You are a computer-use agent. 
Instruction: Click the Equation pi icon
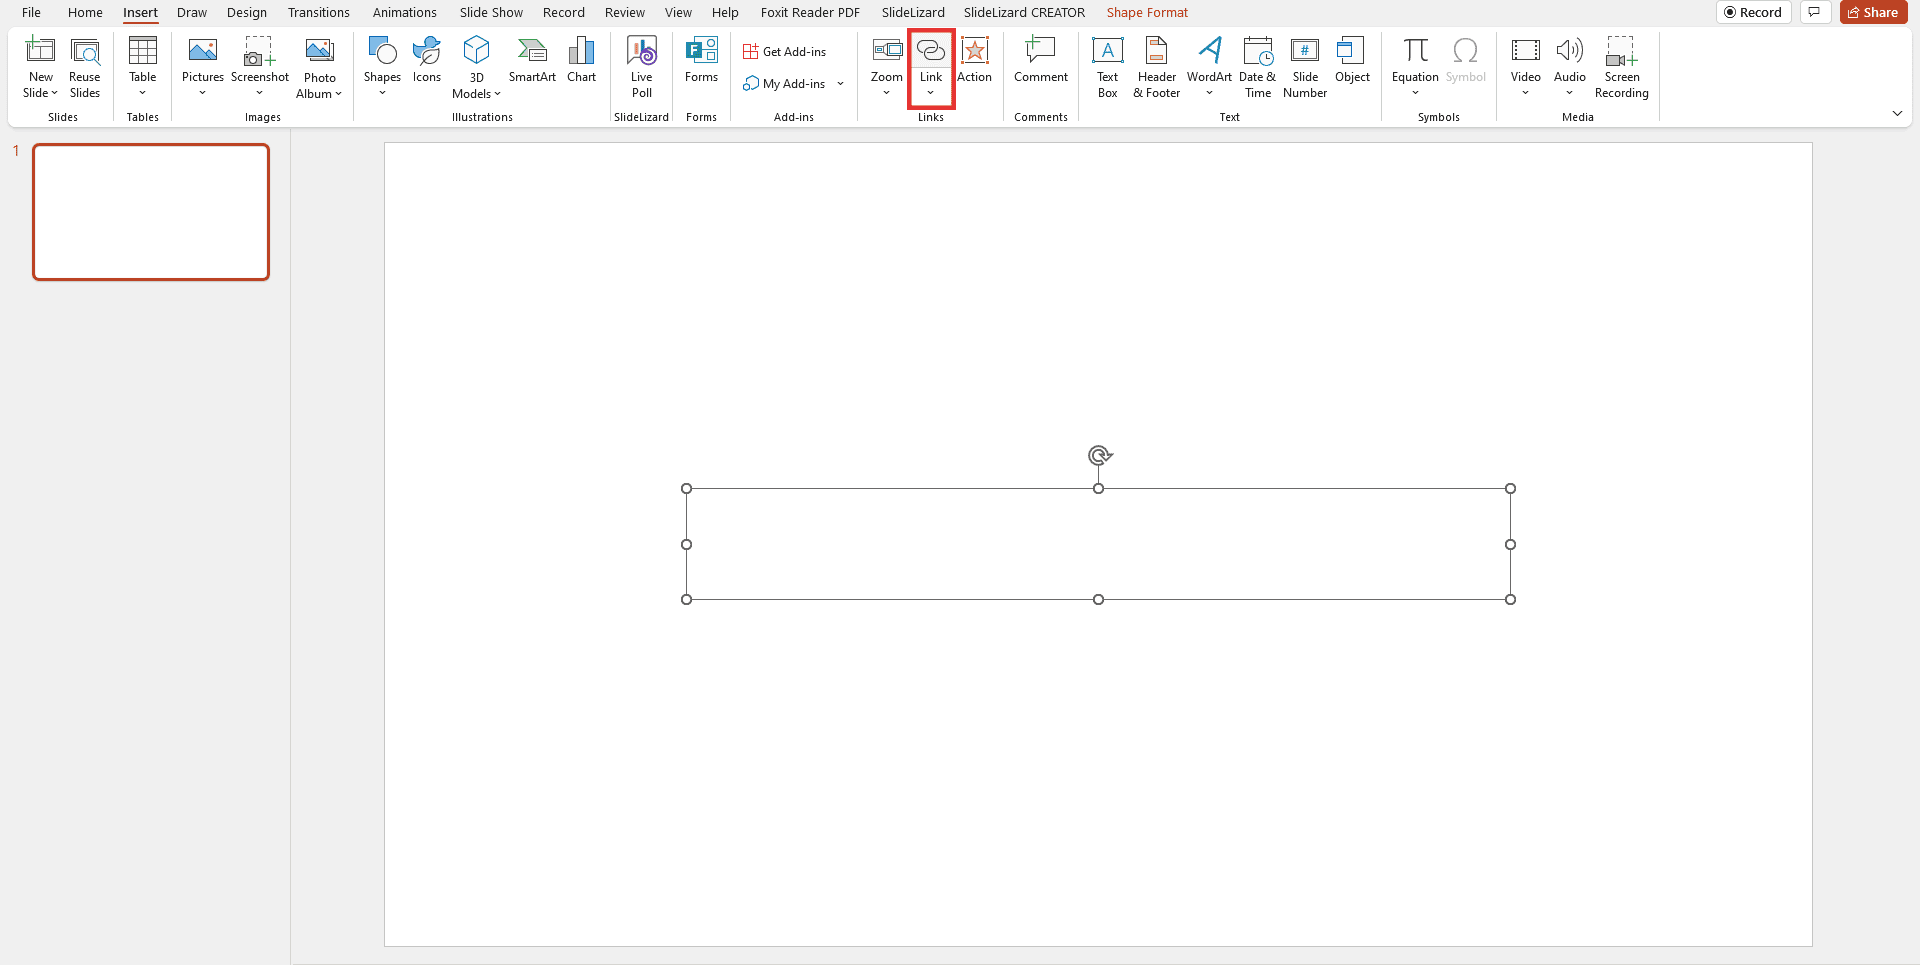(x=1416, y=50)
